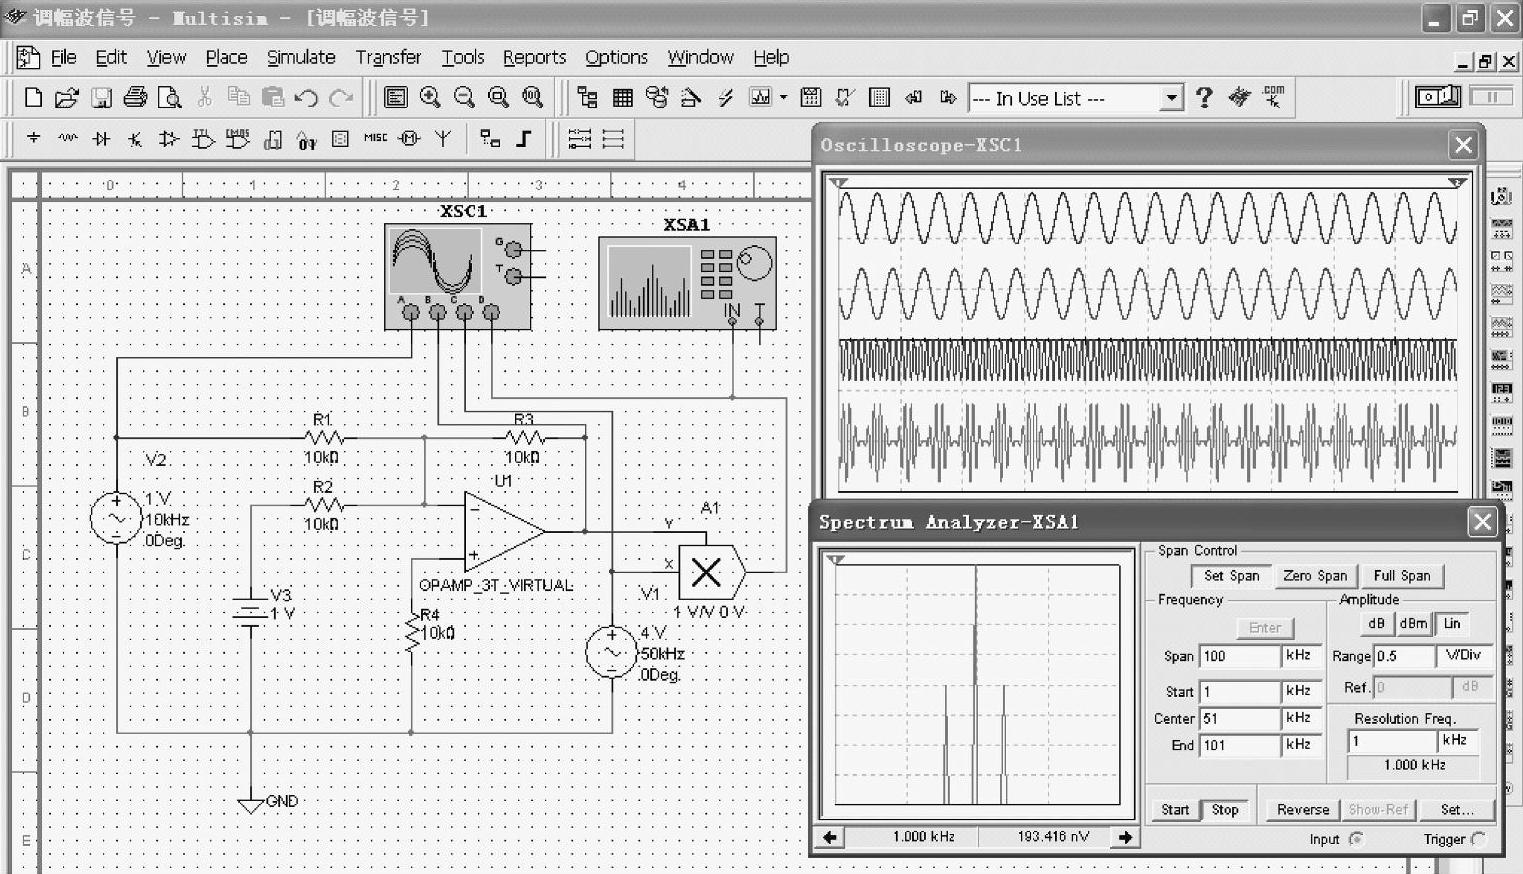The image size is (1523, 874).
Task: Click the Spreadsheet view grid icon
Action: (622, 97)
